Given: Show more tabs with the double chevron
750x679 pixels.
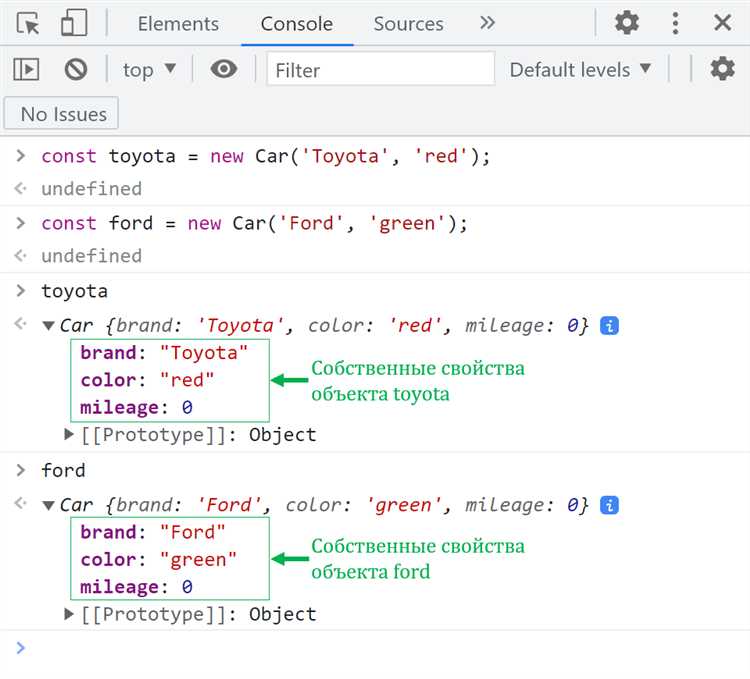Looking at the screenshot, I should click(487, 22).
